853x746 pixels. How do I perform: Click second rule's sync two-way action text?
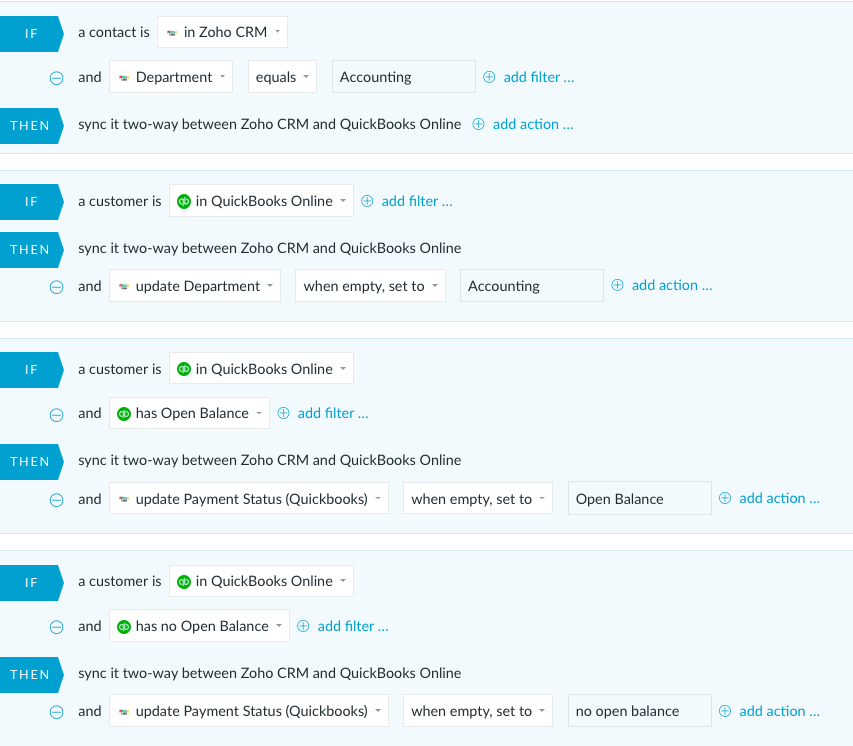pyautogui.click(x=270, y=249)
